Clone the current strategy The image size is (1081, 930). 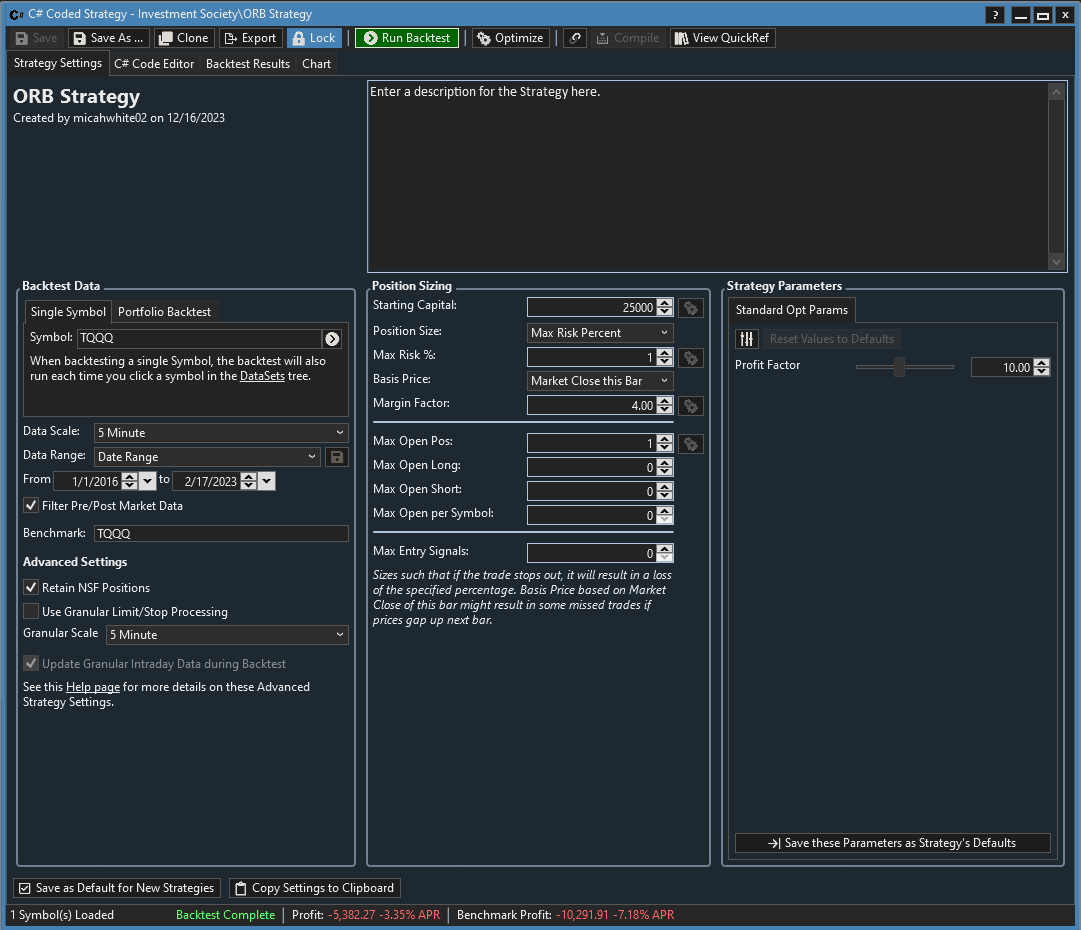pyautogui.click(x=183, y=38)
